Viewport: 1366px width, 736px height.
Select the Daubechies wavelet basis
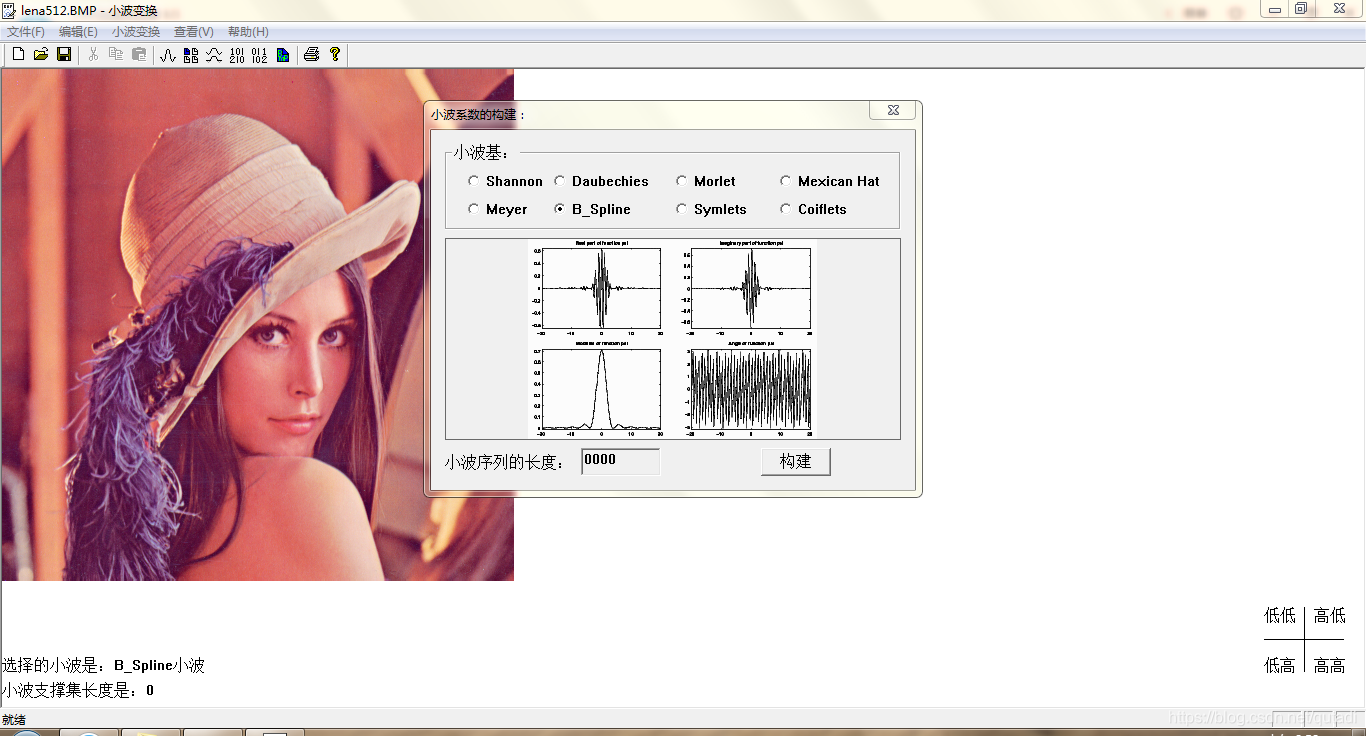click(602, 181)
